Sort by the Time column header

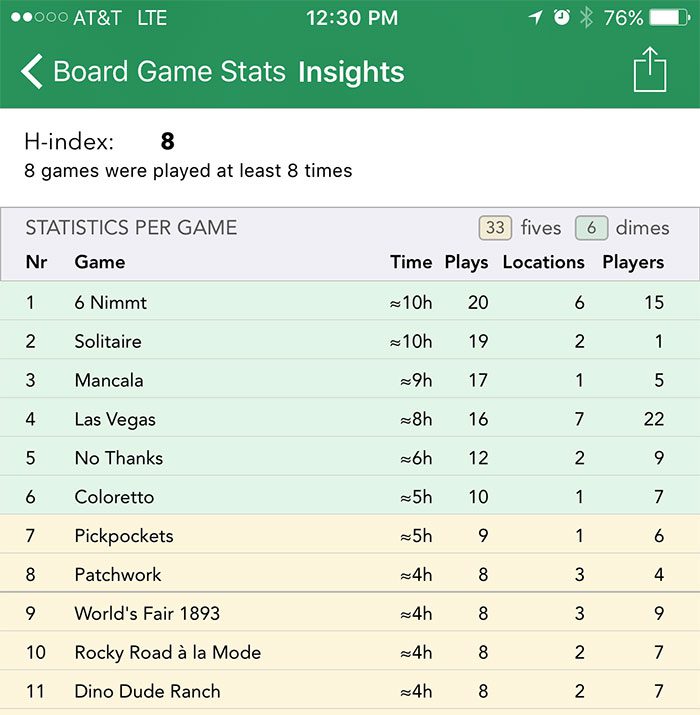click(411, 262)
